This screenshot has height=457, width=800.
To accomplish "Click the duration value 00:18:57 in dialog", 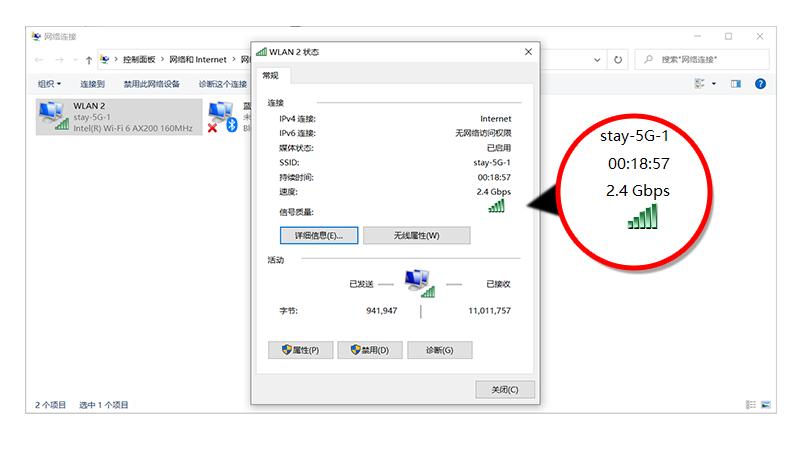I will click(x=494, y=177).
